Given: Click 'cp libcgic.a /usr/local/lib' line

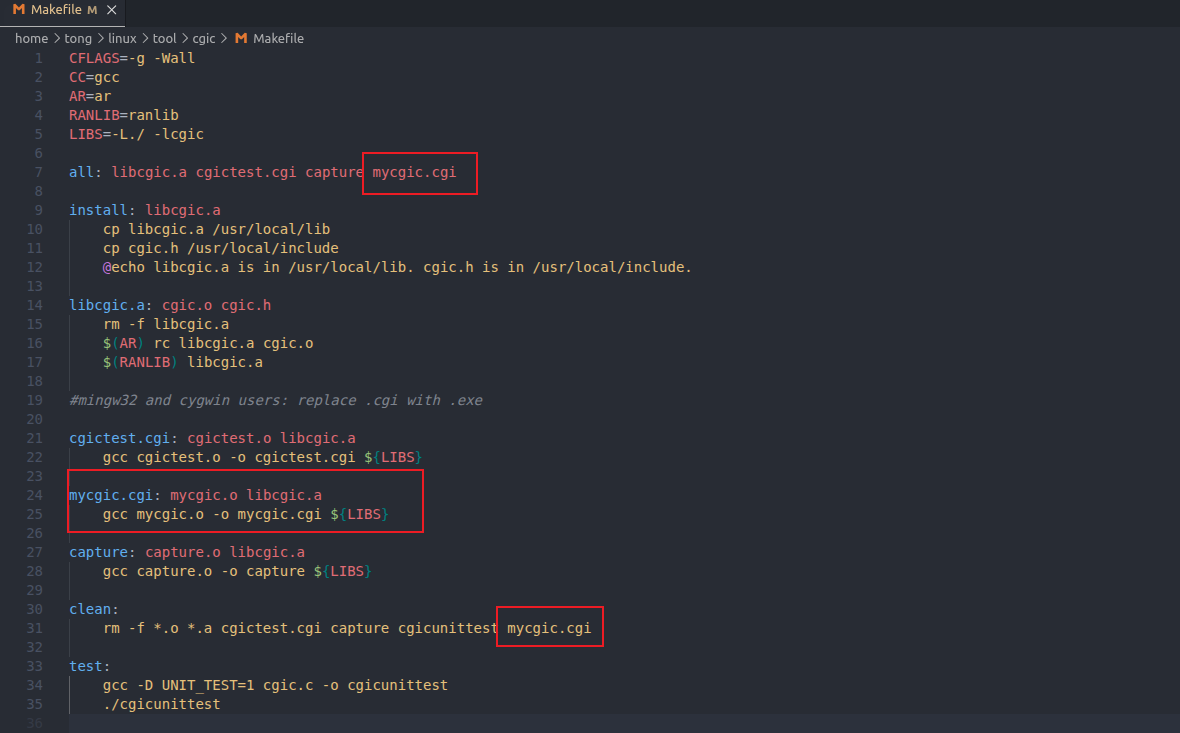Looking at the screenshot, I should click(217, 229).
